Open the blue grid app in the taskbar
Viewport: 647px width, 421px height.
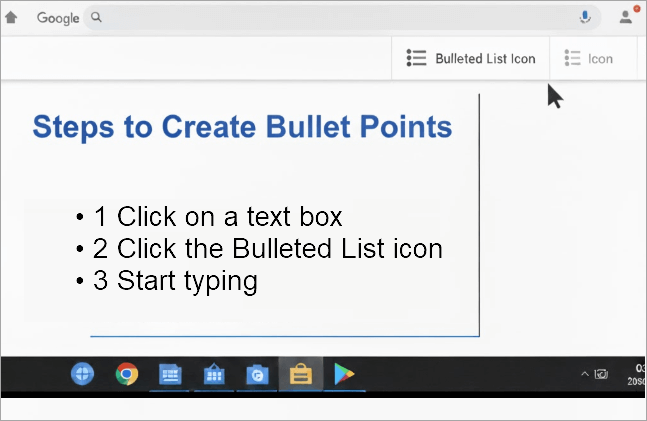click(171, 375)
